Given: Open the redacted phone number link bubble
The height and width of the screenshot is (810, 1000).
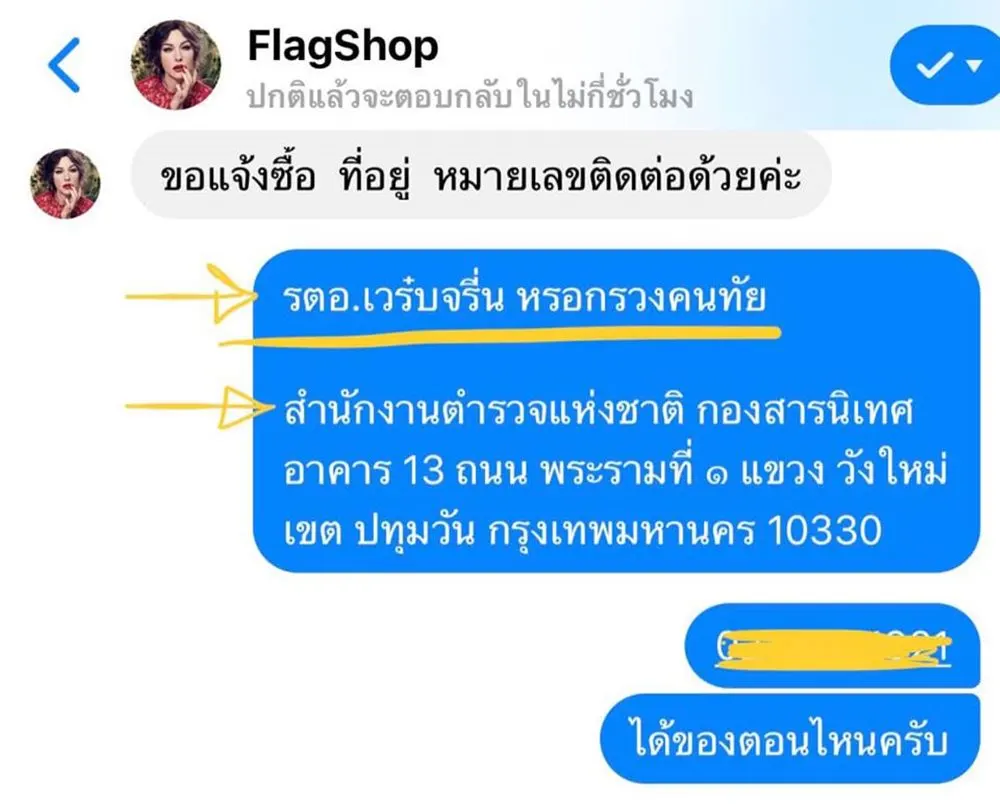Looking at the screenshot, I should pyautogui.click(x=832, y=645).
